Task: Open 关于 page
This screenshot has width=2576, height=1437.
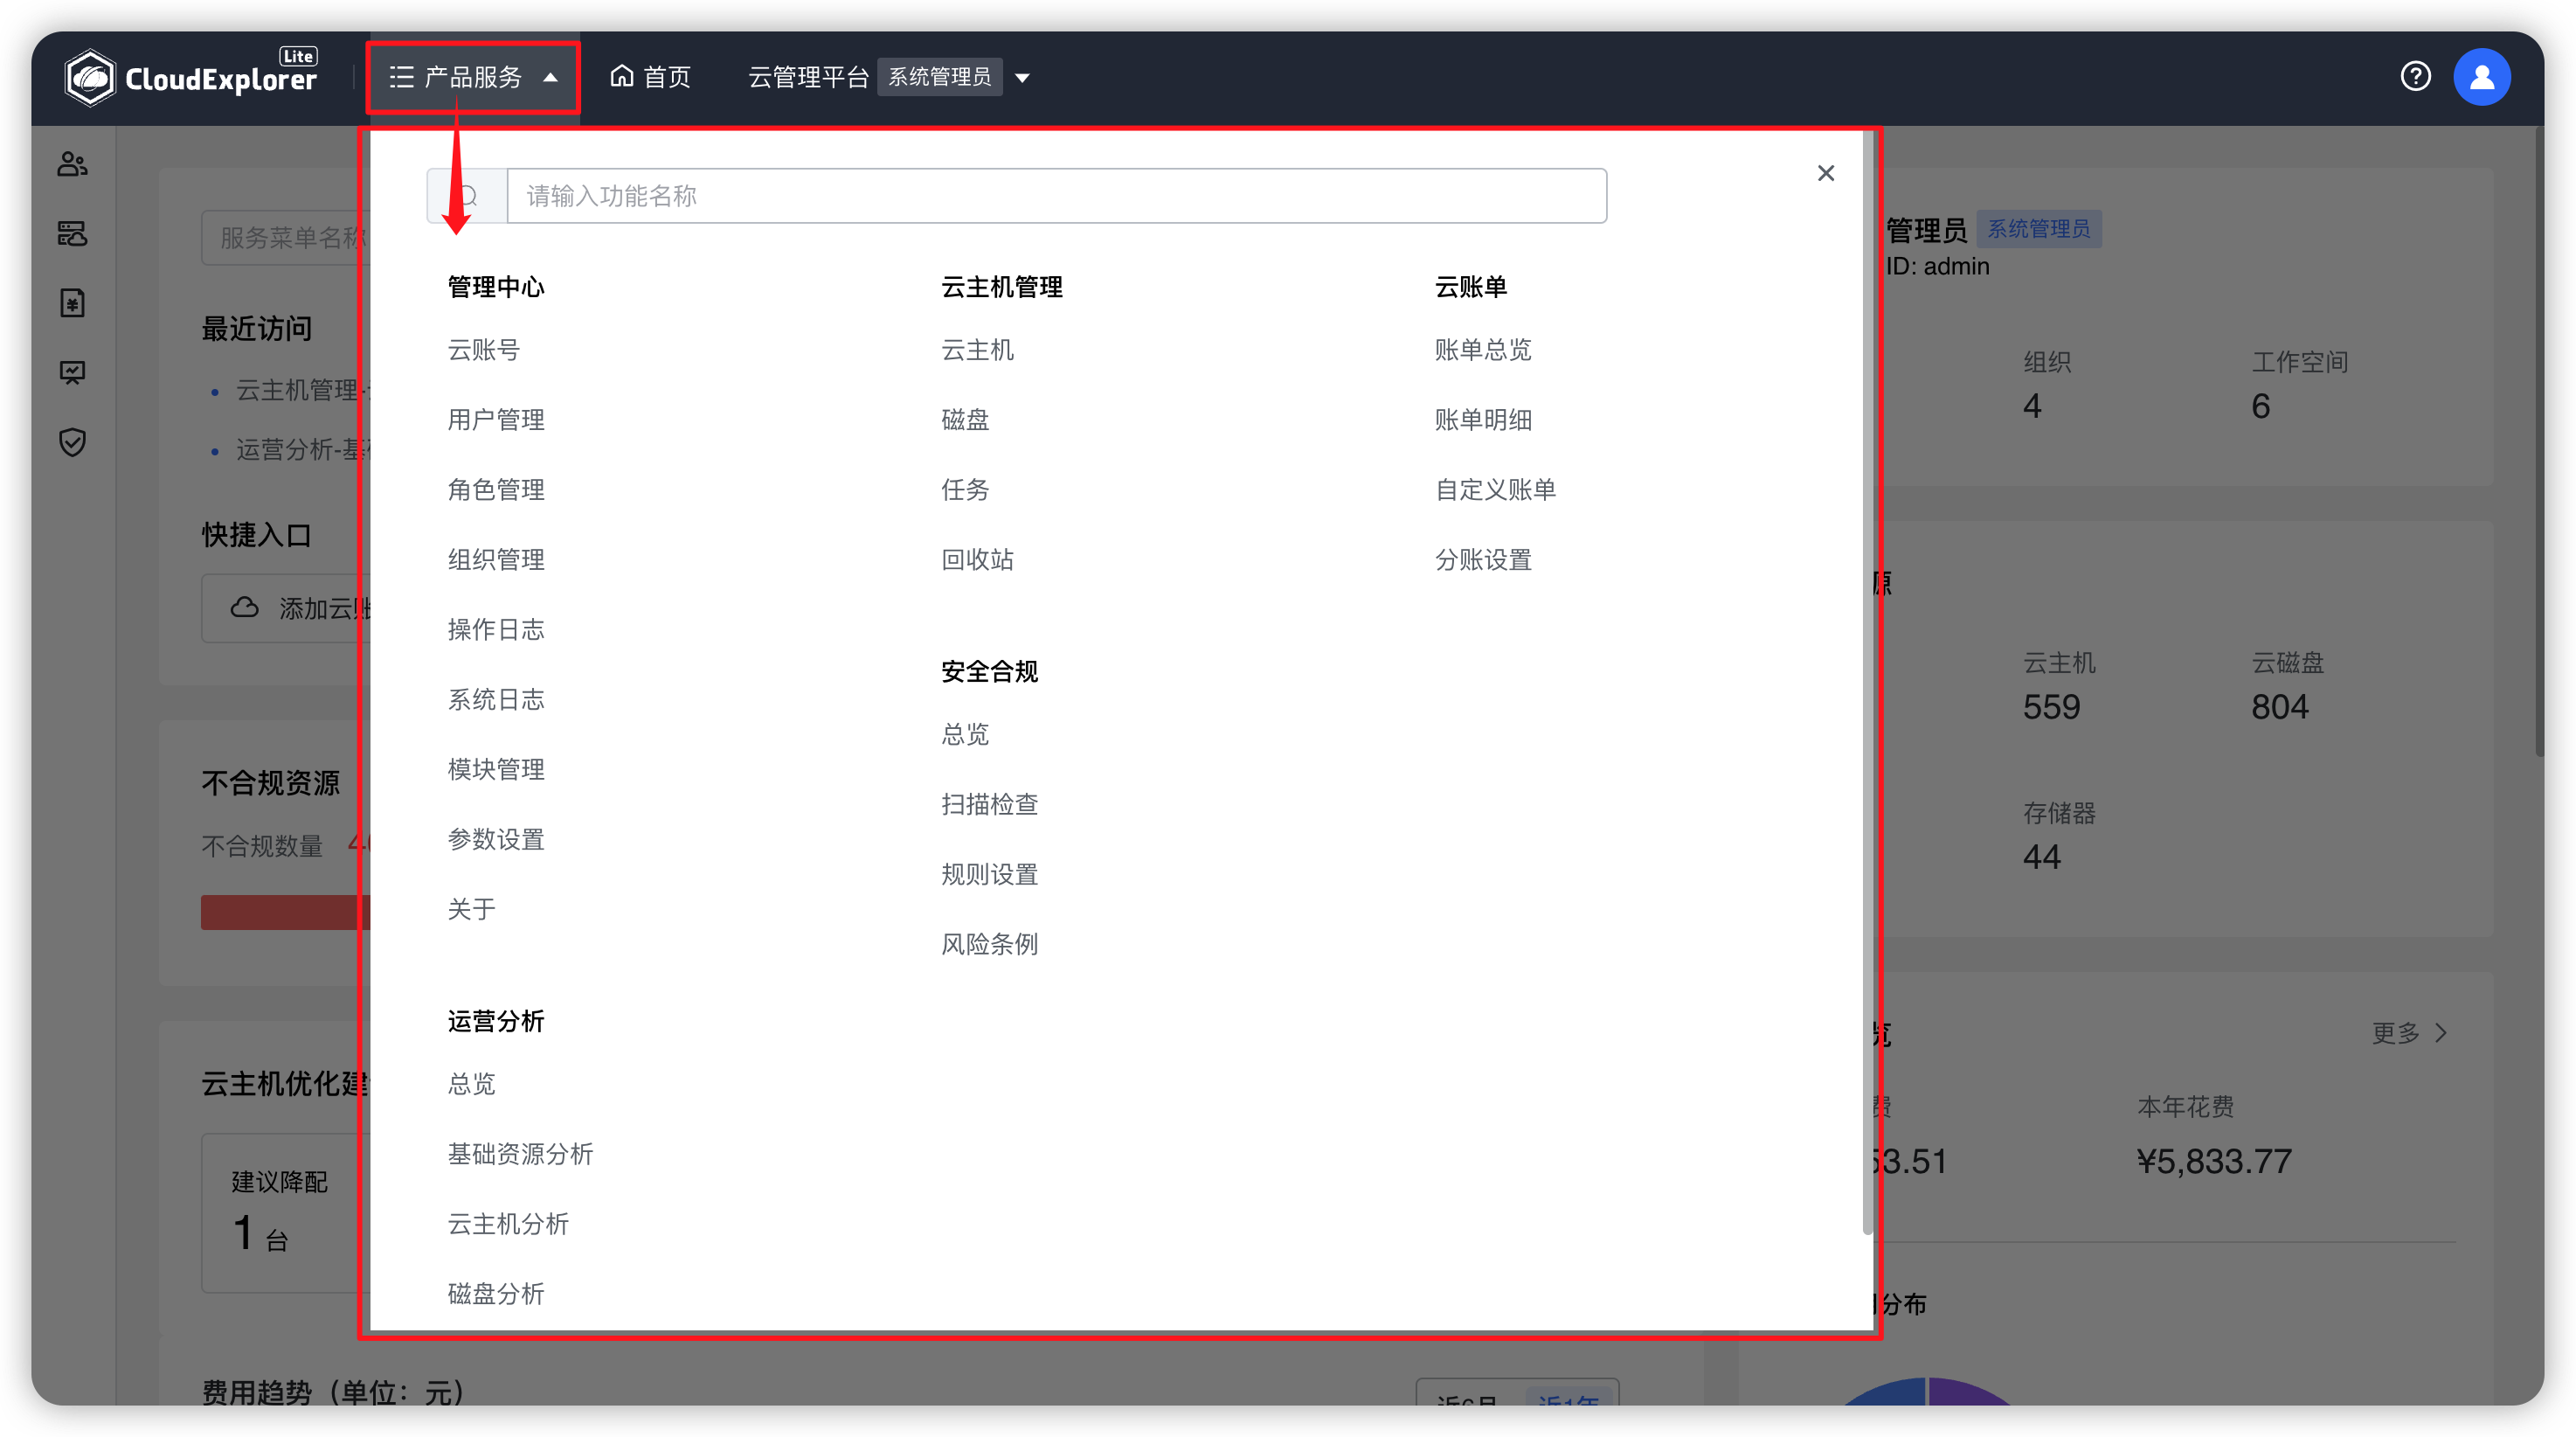Action: click(x=471, y=910)
